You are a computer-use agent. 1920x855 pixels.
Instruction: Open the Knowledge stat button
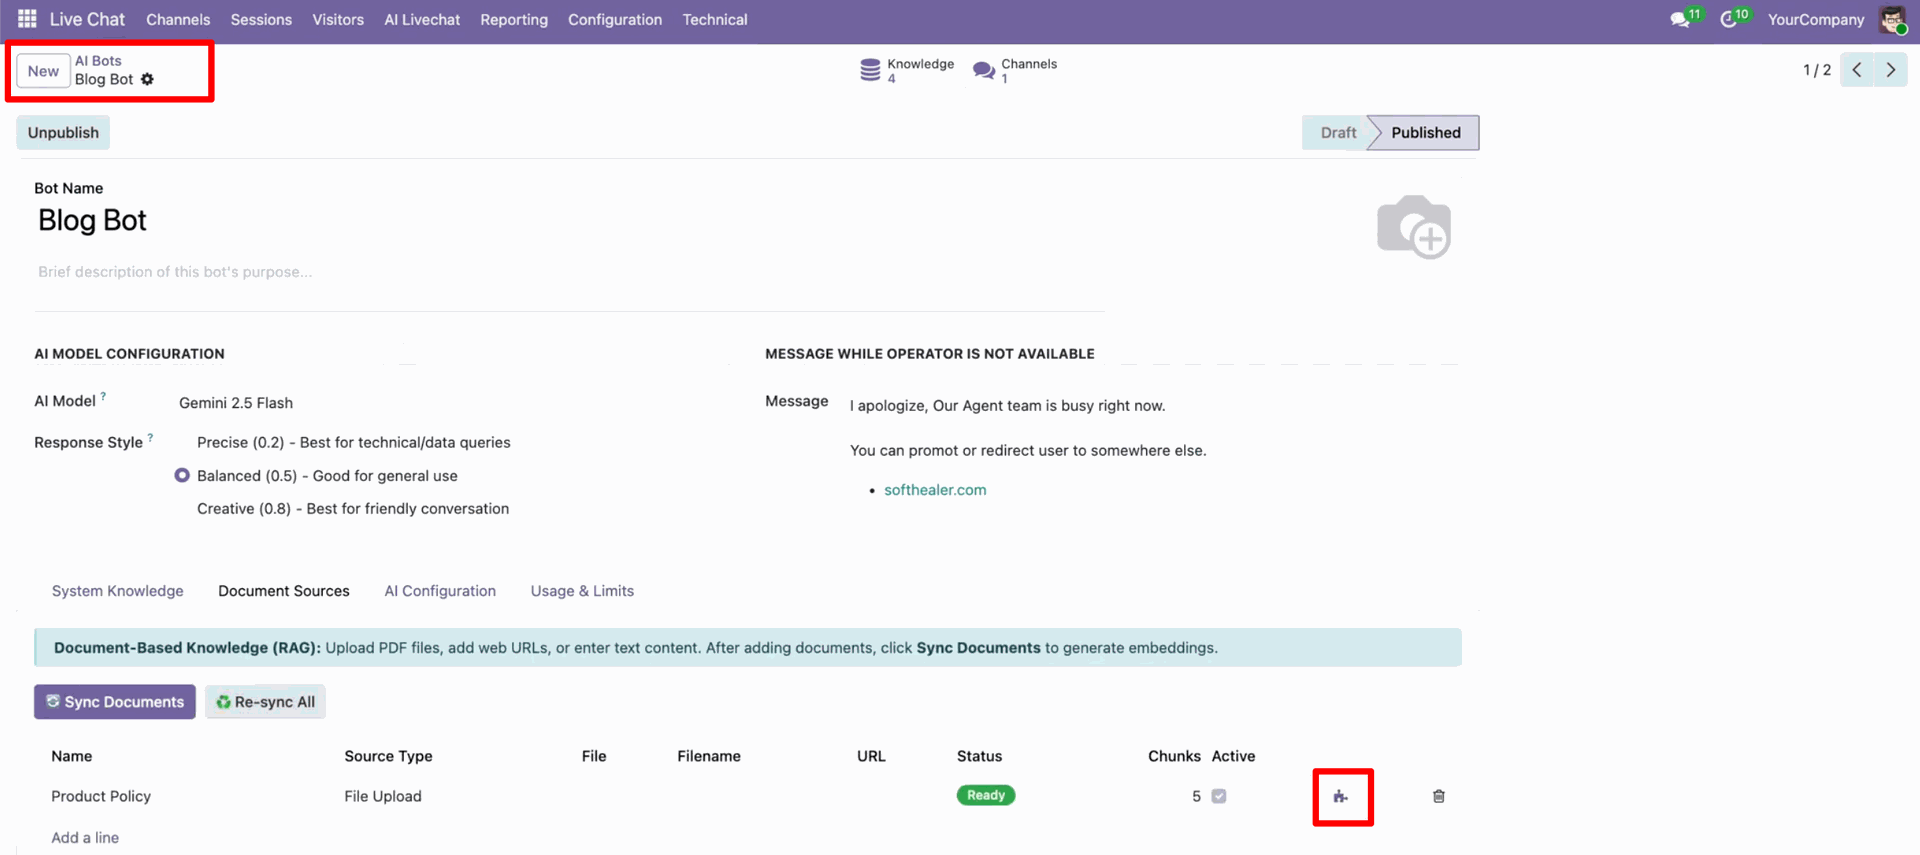(x=907, y=70)
